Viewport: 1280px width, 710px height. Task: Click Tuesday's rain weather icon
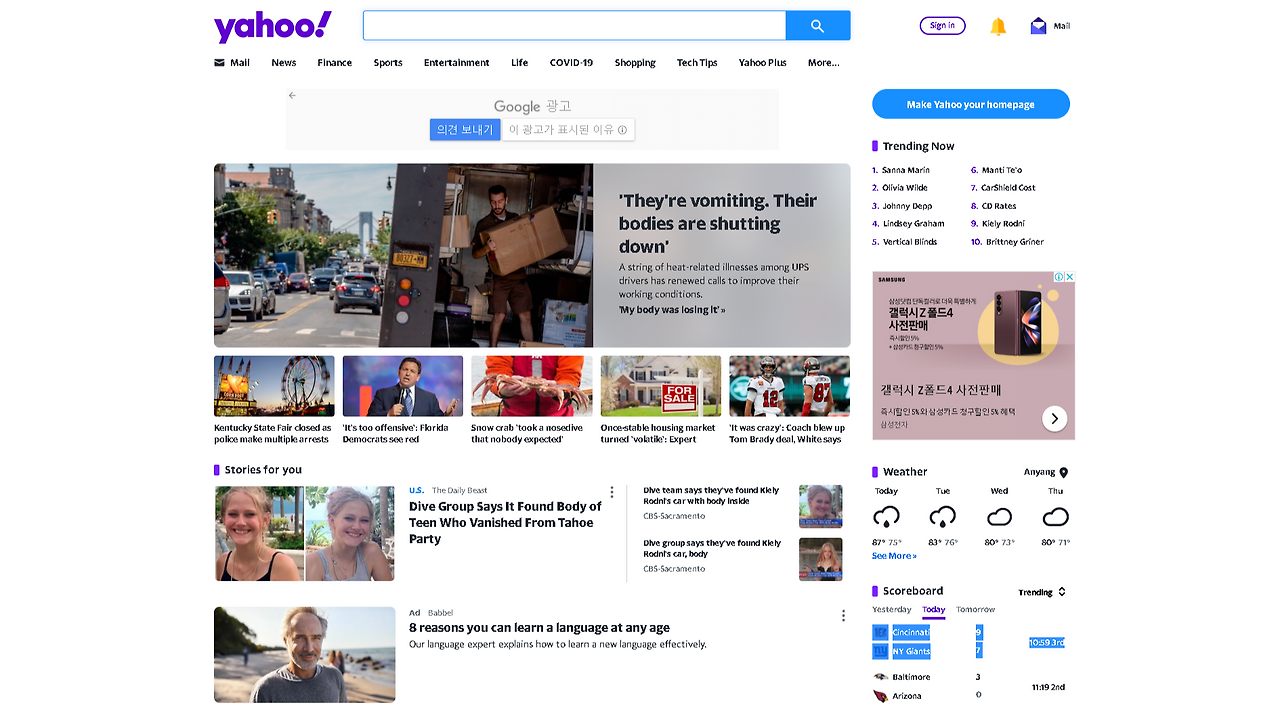coord(943,518)
